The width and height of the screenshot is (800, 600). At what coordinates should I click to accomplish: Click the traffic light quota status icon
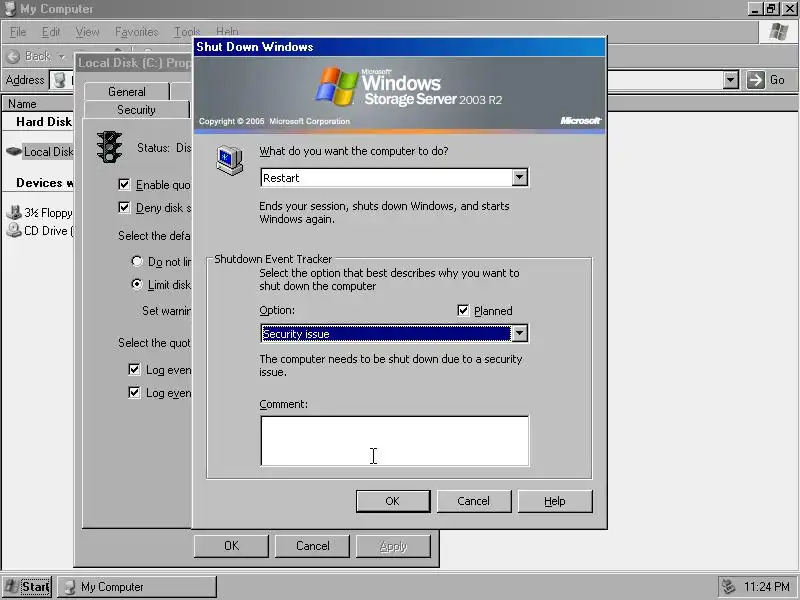(x=110, y=147)
